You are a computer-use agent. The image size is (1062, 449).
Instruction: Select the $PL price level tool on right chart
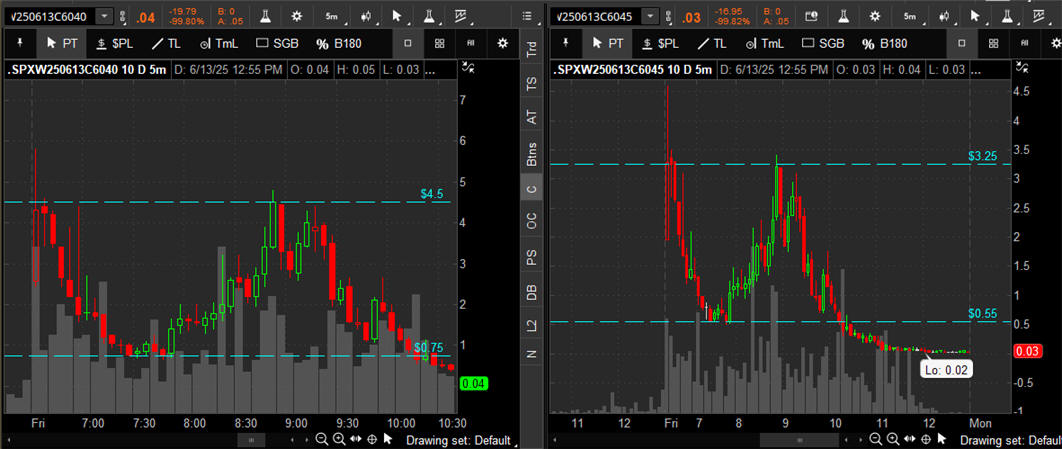pyautogui.click(x=659, y=43)
